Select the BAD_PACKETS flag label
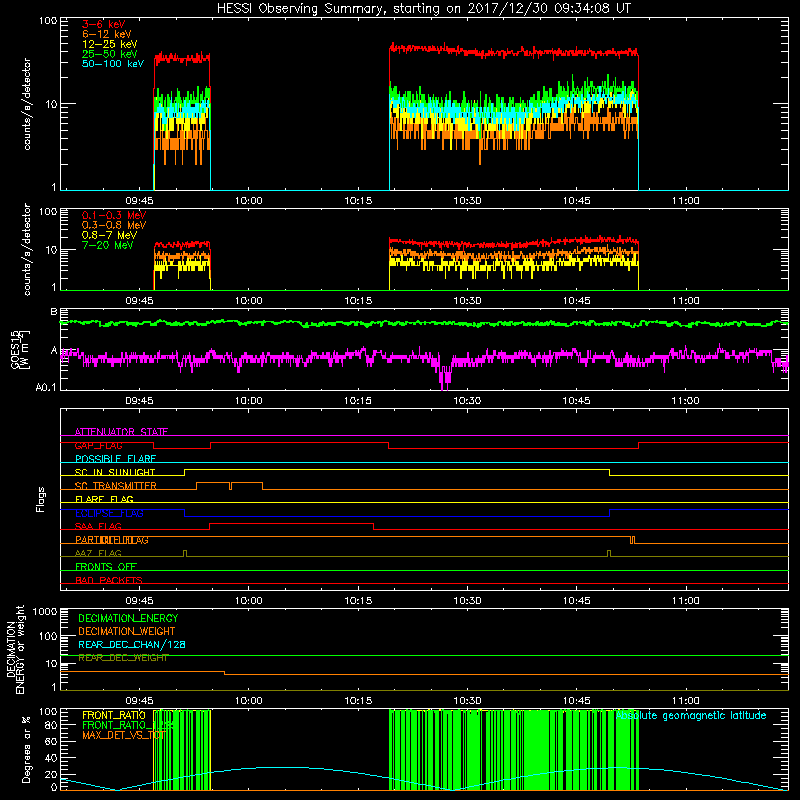The height and width of the screenshot is (800, 800). pos(109,580)
